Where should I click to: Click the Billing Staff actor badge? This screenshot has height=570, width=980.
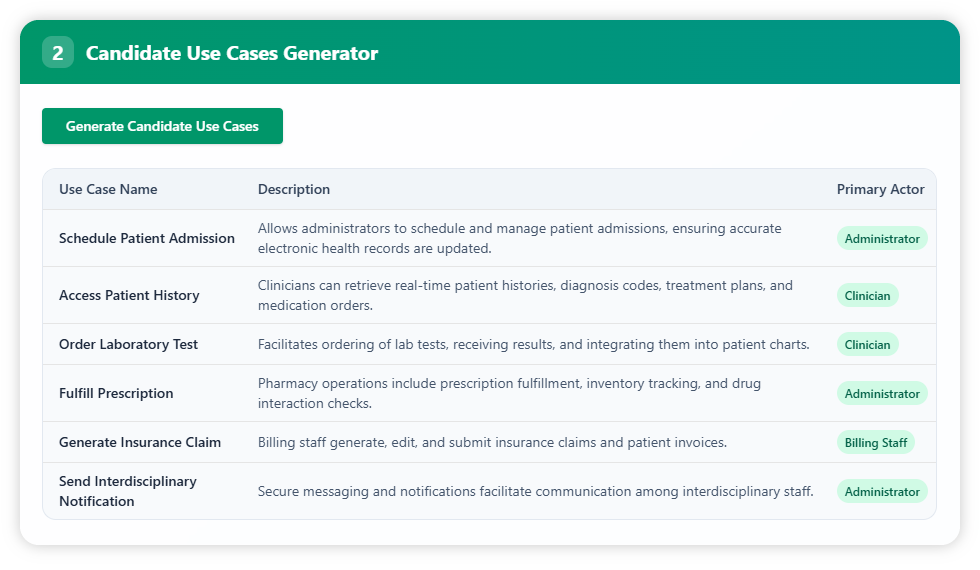[x=875, y=443]
